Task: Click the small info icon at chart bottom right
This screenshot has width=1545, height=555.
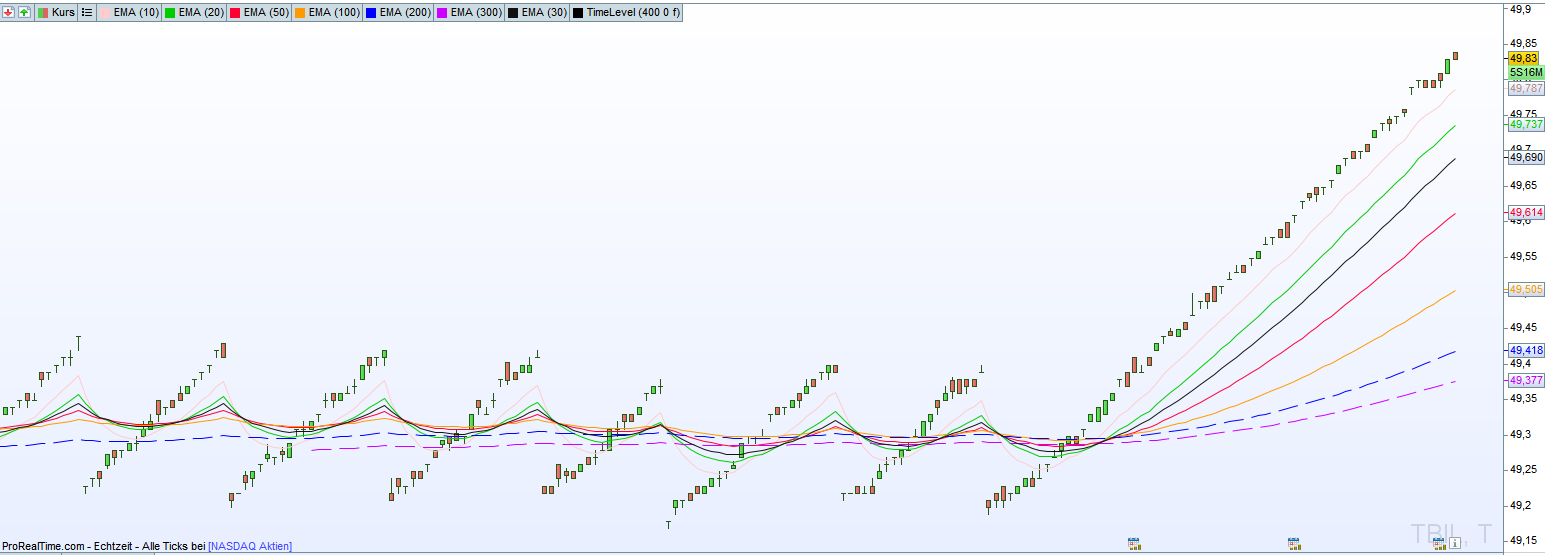Action: pos(1455,543)
